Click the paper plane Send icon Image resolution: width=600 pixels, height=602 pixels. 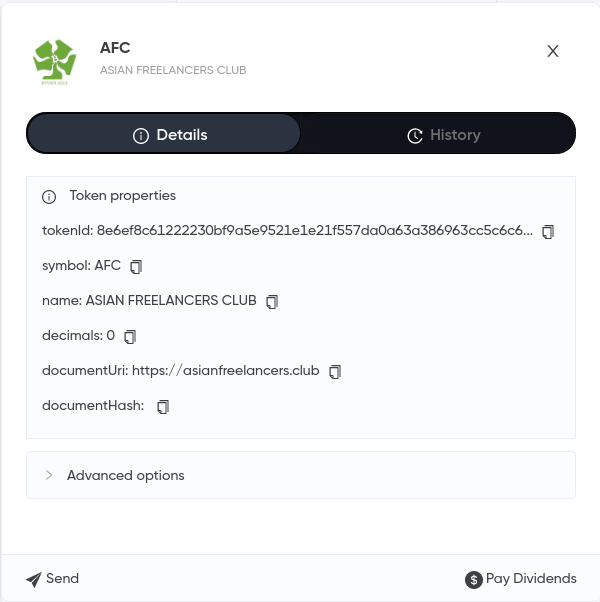point(34,579)
